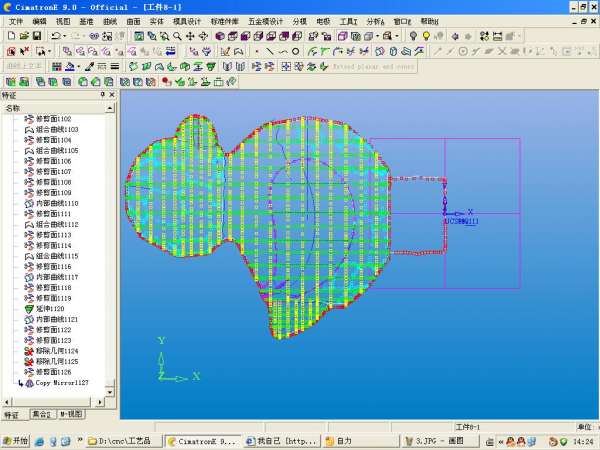The image size is (600, 450).
Task: Click the Copy Mirror1127 feature icon
Action: [x=29, y=382]
